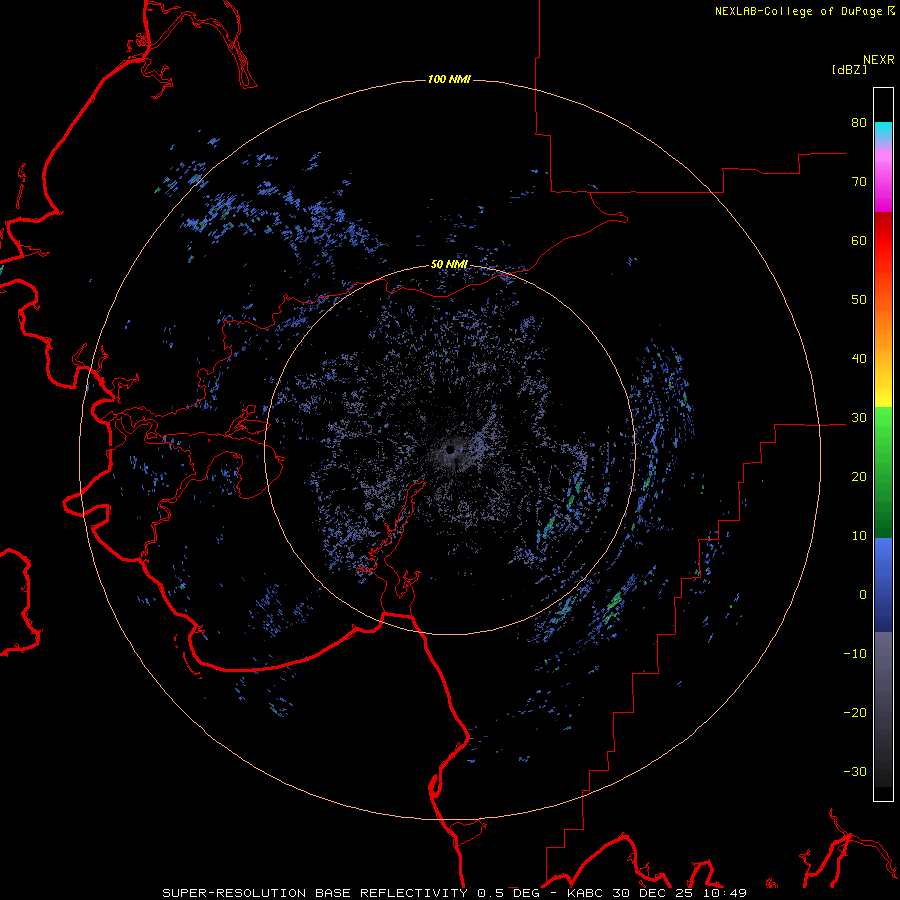Click the [dBZ] unit label
The width and height of the screenshot is (900, 900).
pos(849,69)
